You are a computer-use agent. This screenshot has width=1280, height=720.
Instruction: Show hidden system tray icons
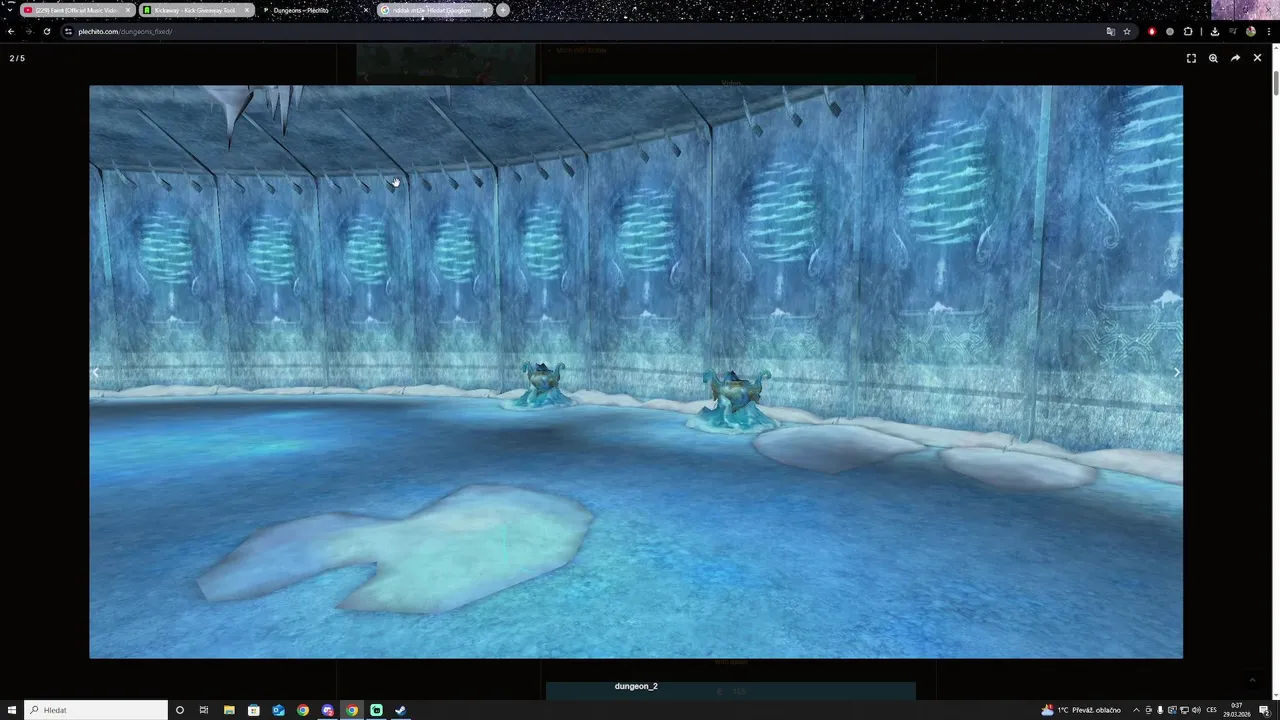click(x=1137, y=710)
